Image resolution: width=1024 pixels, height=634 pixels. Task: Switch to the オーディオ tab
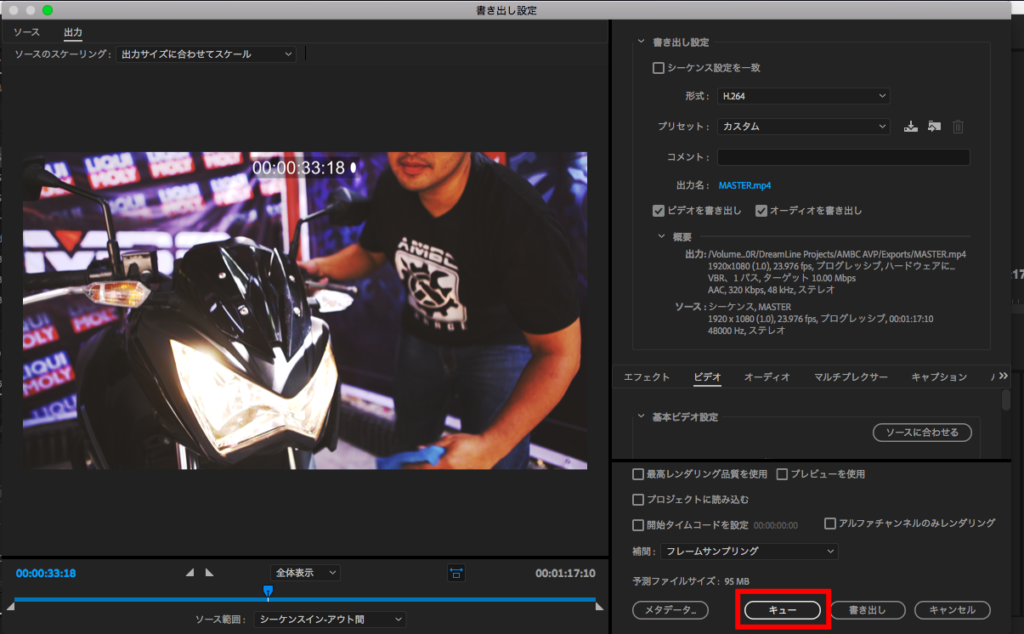[766, 377]
